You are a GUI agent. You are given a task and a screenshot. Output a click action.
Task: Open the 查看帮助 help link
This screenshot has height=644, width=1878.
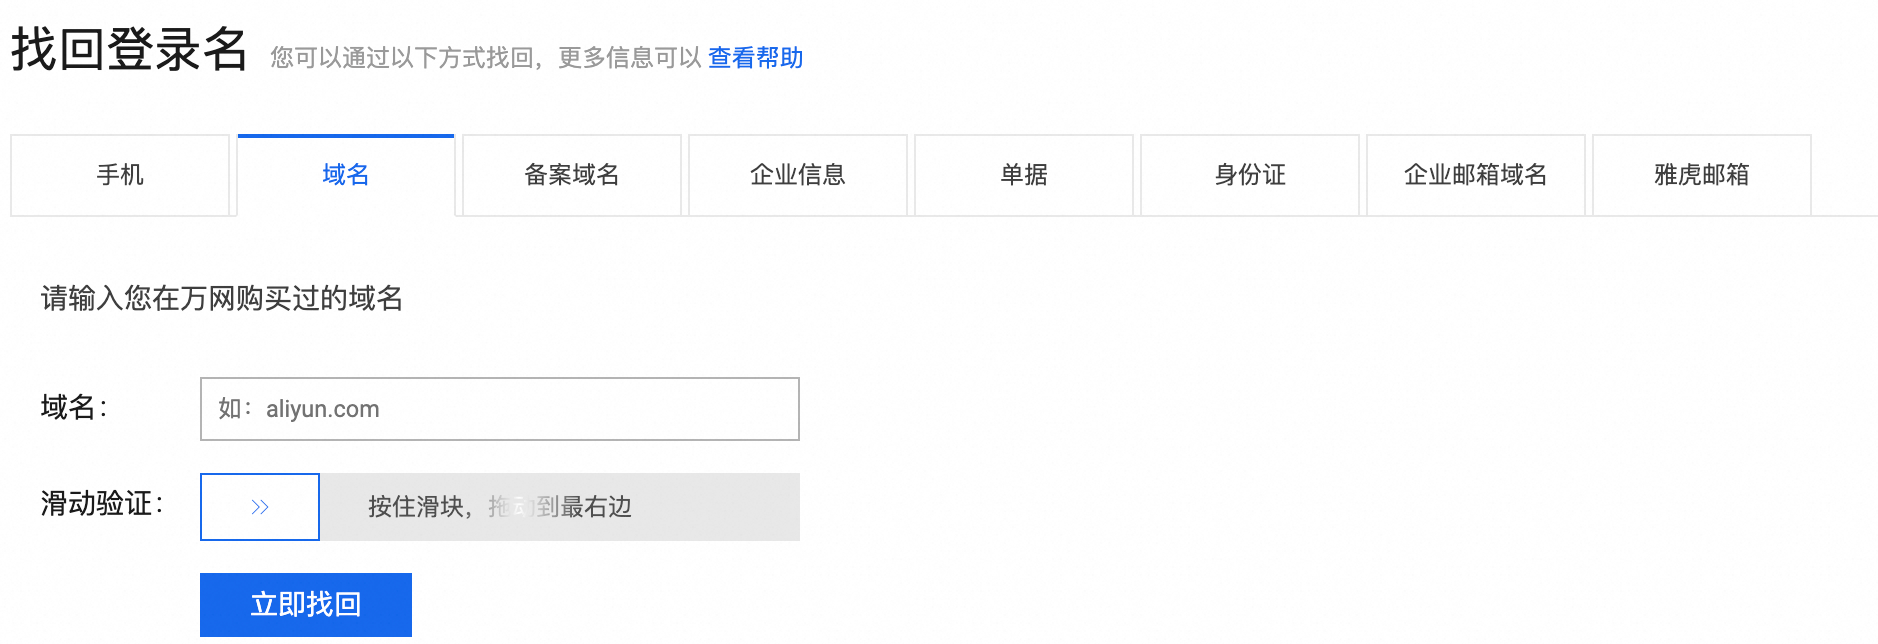[755, 58]
